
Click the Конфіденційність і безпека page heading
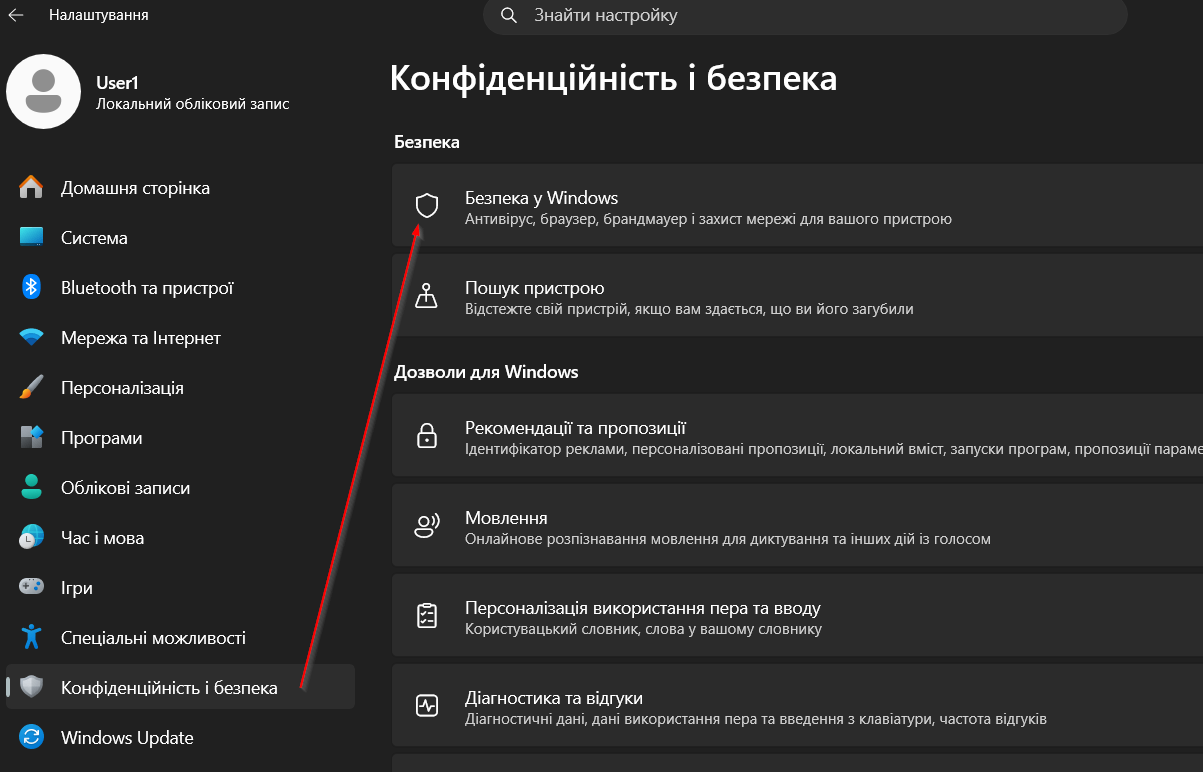coord(613,78)
